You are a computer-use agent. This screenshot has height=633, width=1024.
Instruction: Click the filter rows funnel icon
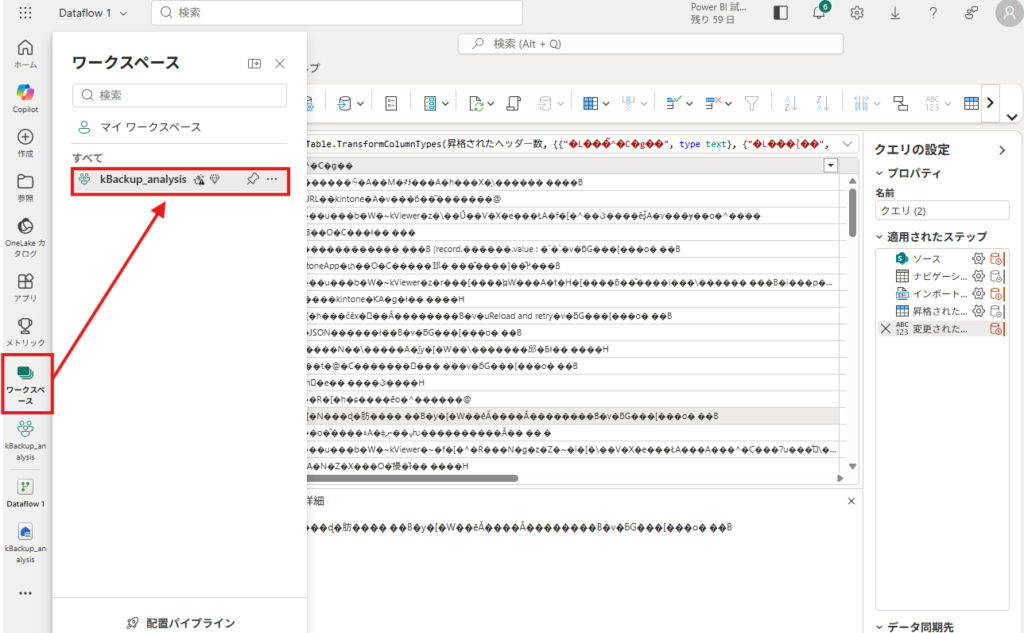click(752, 103)
